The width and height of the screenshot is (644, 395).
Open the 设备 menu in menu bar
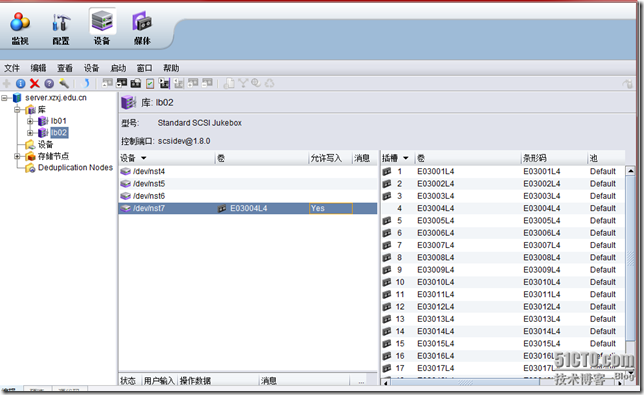point(92,68)
